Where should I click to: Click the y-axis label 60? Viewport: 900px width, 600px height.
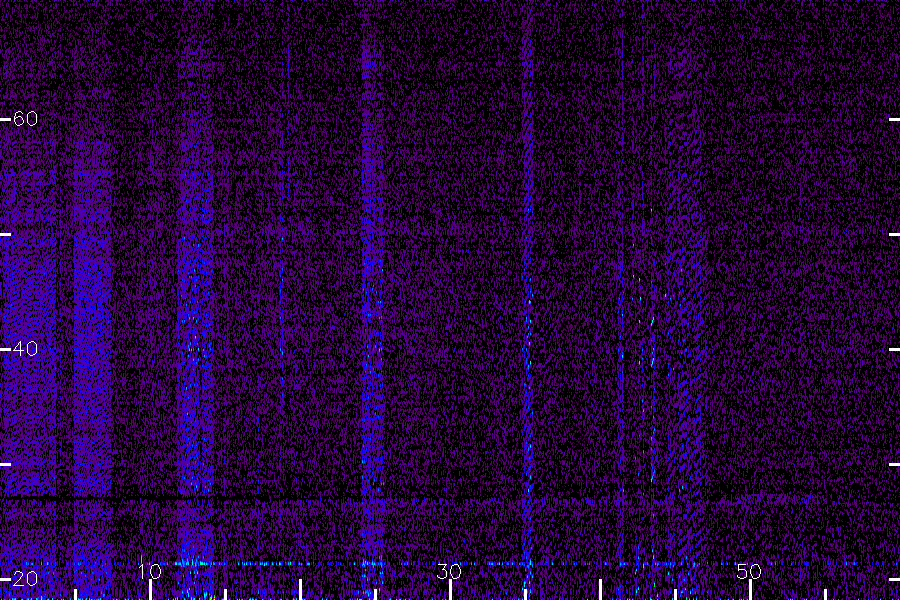[x=25, y=119]
